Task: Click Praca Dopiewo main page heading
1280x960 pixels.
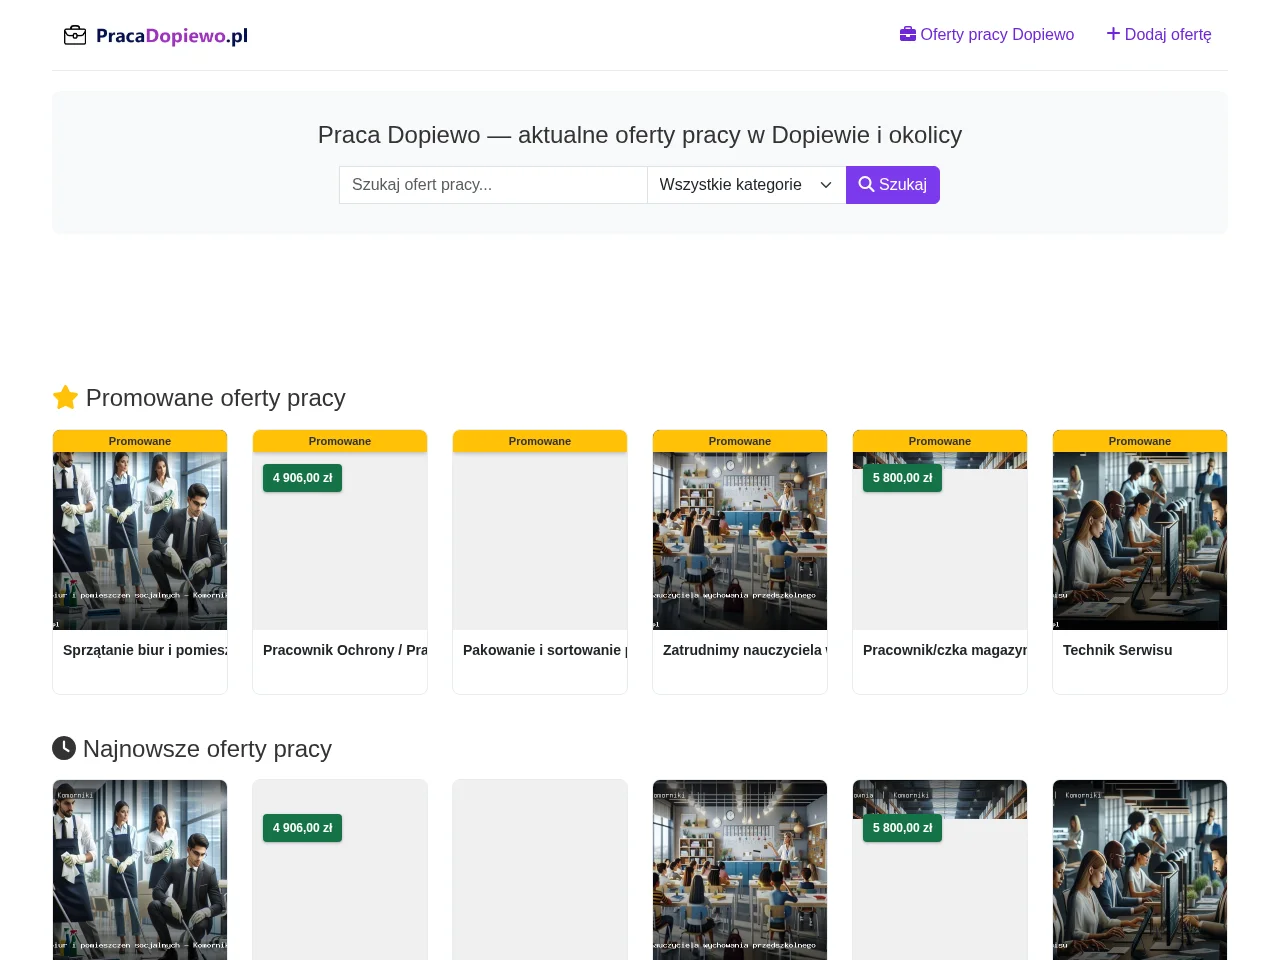Action: click(640, 135)
